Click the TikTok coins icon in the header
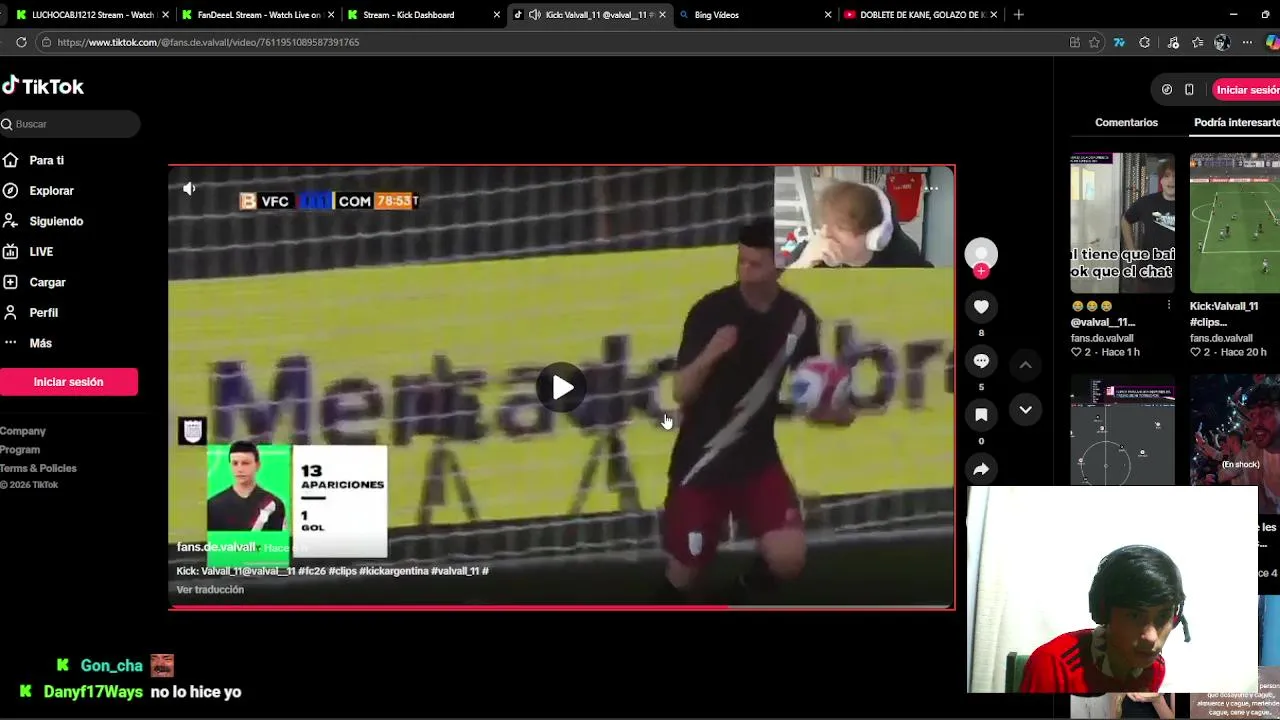This screenshot has height=720, width=1280. [x=1167, y=90]
